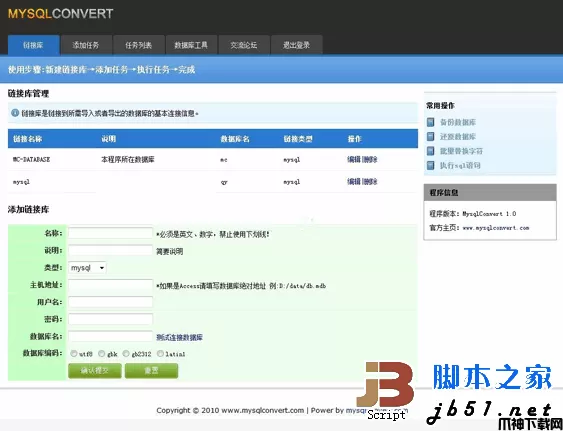The width and height of the screenshot is (563, 431).
Task: Focus the 名称 input field
Action: click(x=111, y=233)
